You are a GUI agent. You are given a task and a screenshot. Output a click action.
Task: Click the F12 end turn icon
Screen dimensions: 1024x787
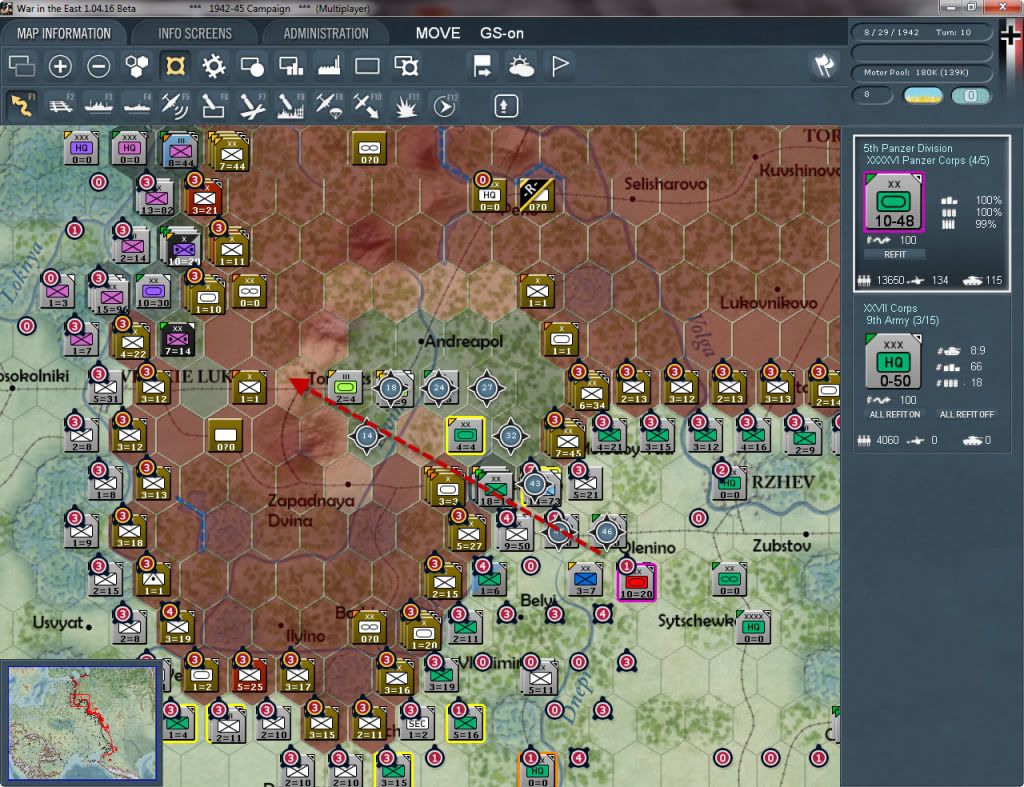(444, 105)
